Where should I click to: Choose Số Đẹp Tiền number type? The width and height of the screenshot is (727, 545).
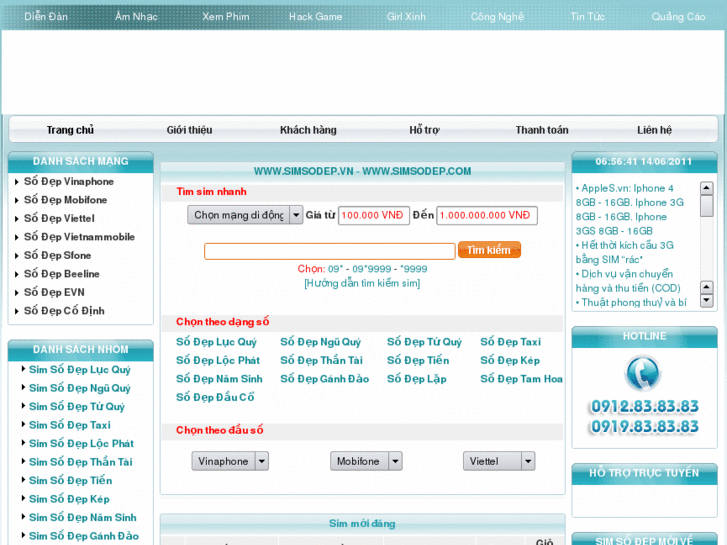[x=418, y=360]
